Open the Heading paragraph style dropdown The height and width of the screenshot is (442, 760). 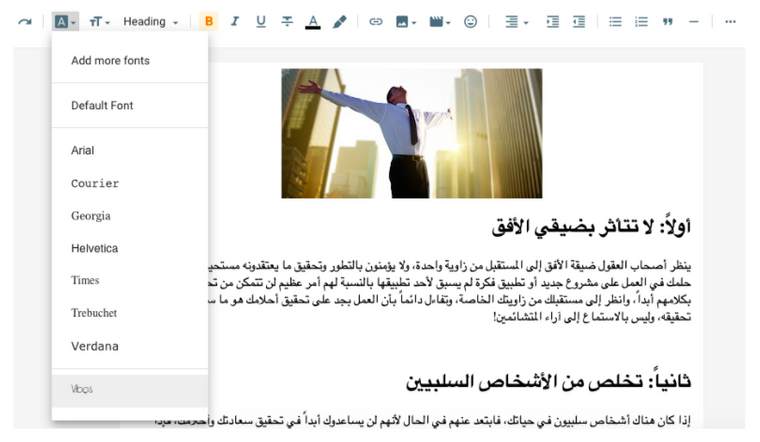coord(151,22)
